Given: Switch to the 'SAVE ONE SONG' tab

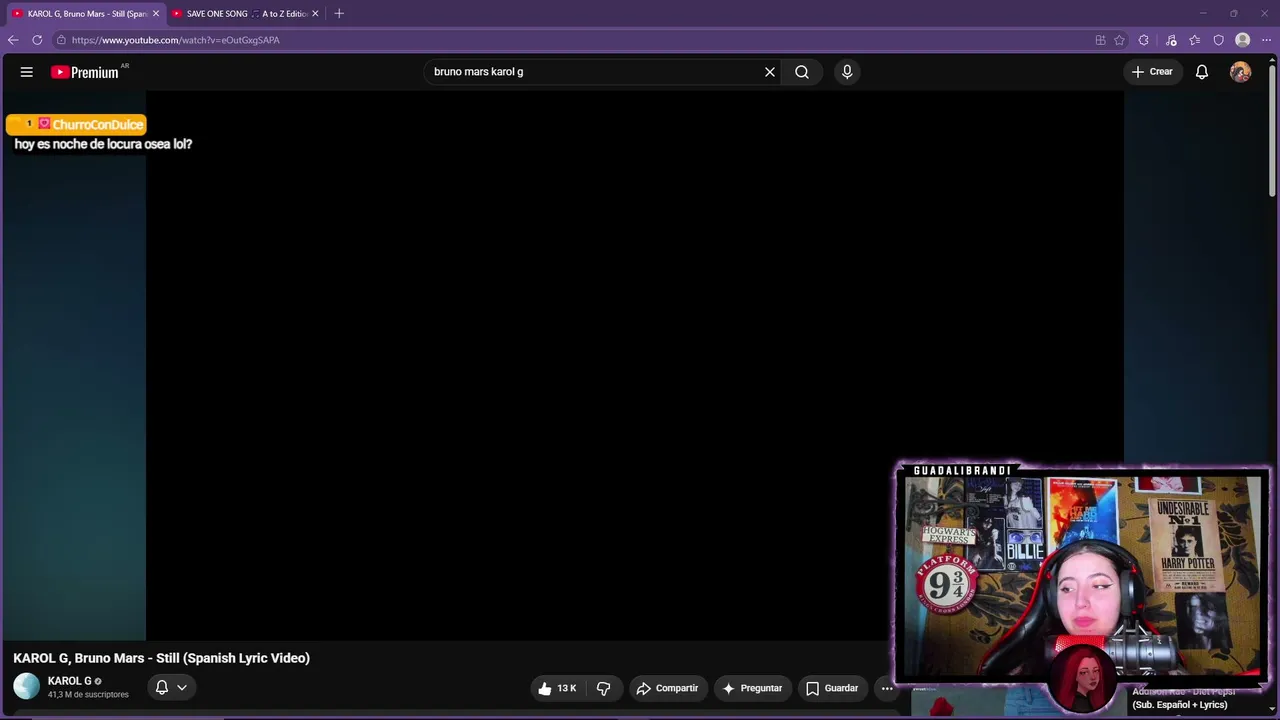Looking at the screenshot, I should (246, 14).
